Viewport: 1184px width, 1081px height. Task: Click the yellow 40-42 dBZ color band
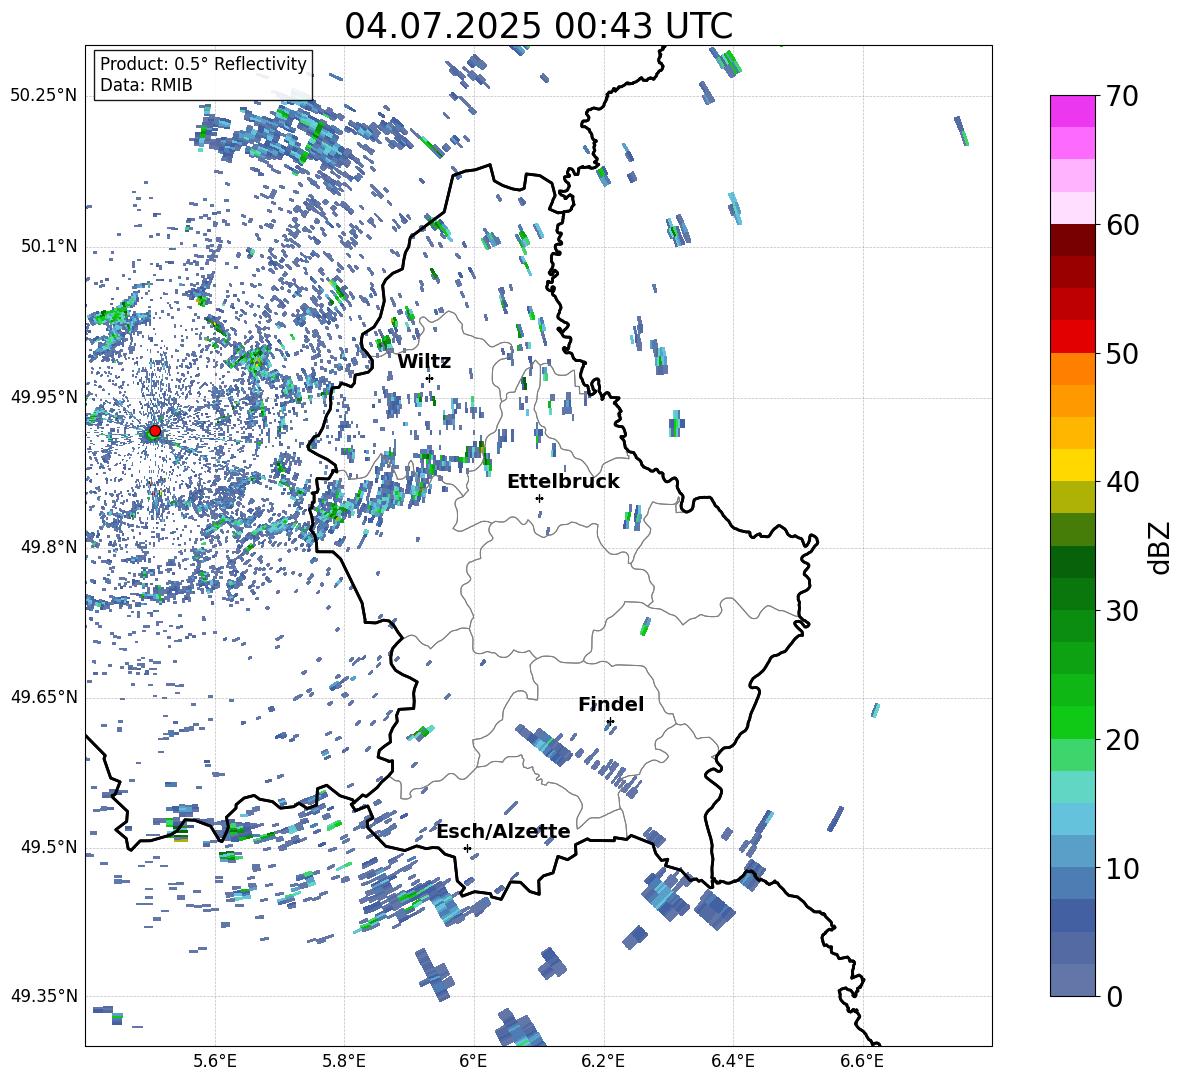[1072, 466]
